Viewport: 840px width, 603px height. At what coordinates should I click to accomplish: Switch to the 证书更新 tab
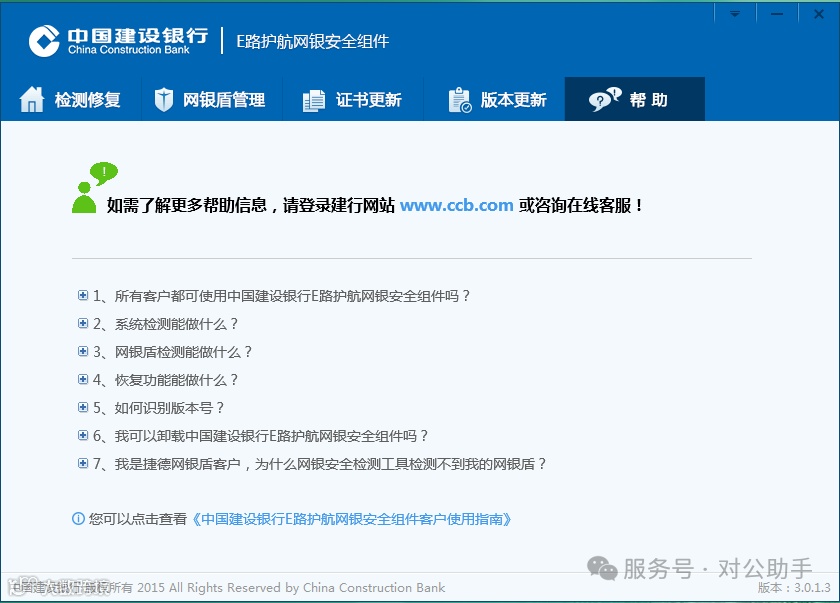pos(353,99)
